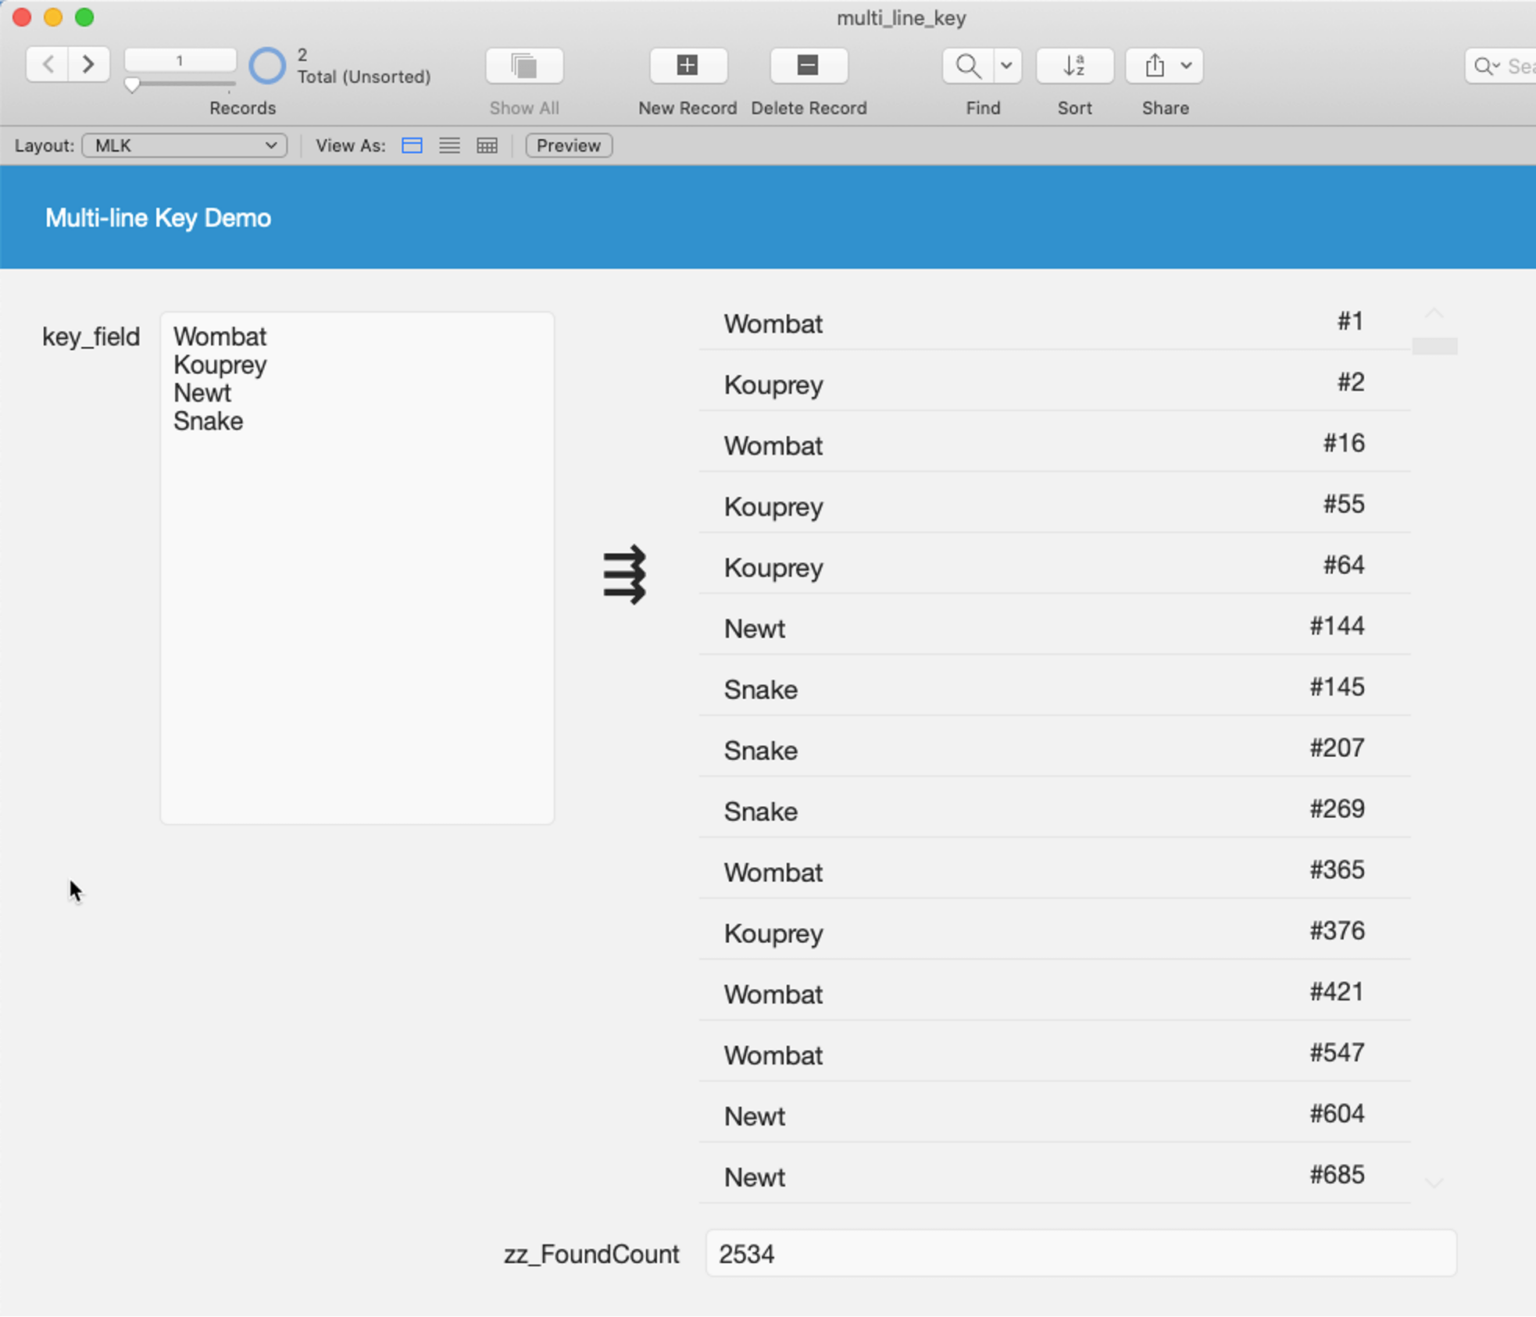This screenshot has width=1536, height=1317.
Task: Open Find mode with the magnifying glass
Action: click(x=968, y=66)
